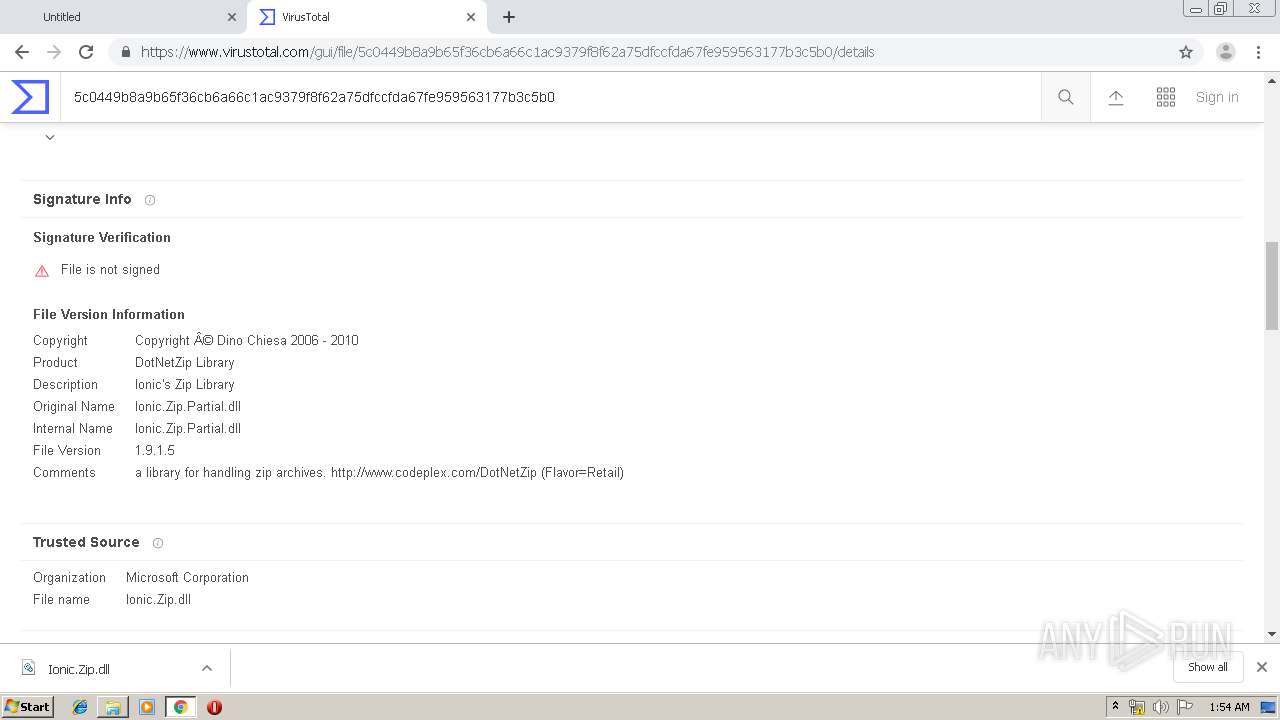The image size is (1280, 720).
Task: Show Signature Info help icon
Action: pyautogui.click(x=150, y=200)
